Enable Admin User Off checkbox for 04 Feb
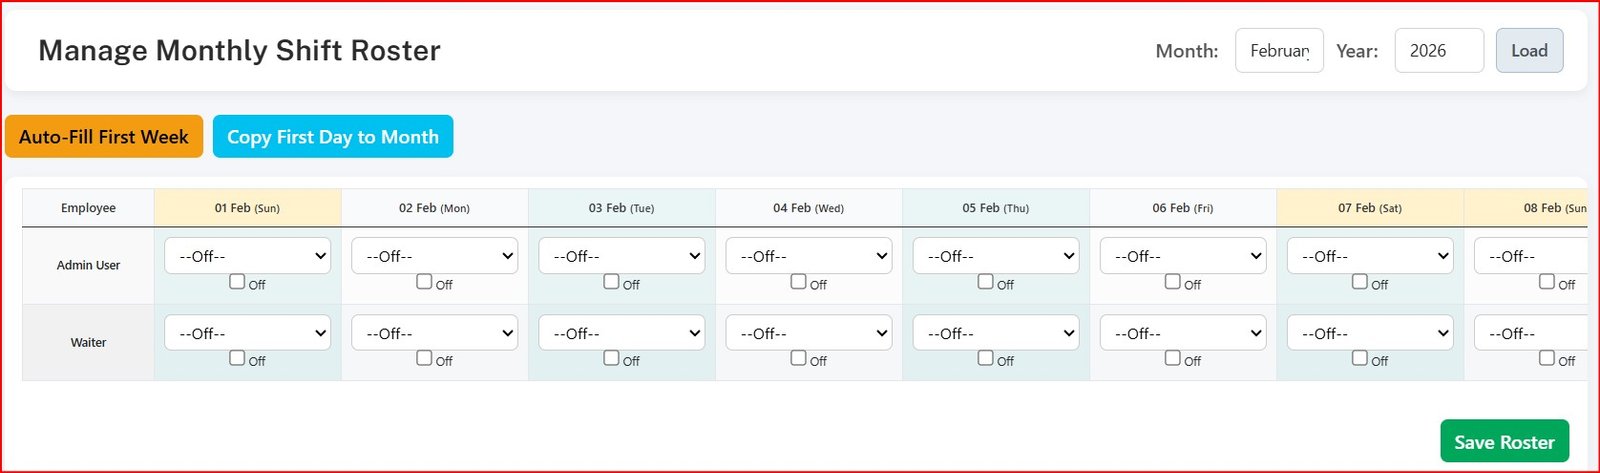The height and width of the screenshot is (473, 1600). click(x=798, y=282)
